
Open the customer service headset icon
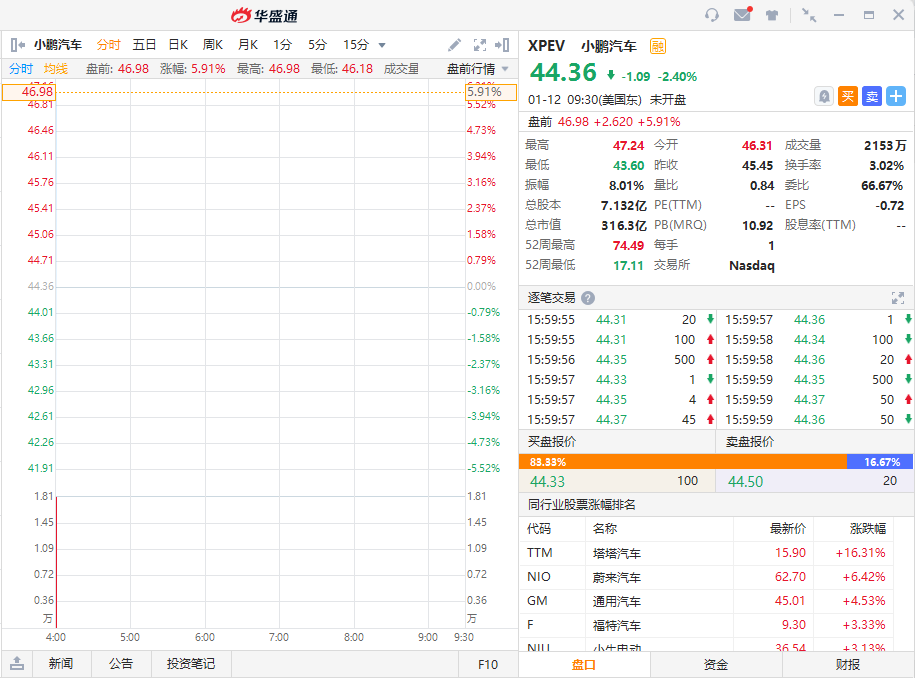(712, 15)
